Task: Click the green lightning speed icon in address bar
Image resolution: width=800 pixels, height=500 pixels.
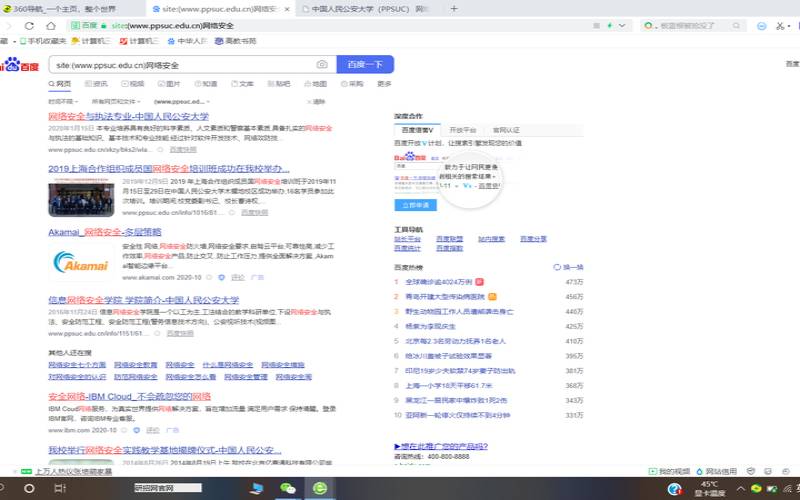Action: 609,26
